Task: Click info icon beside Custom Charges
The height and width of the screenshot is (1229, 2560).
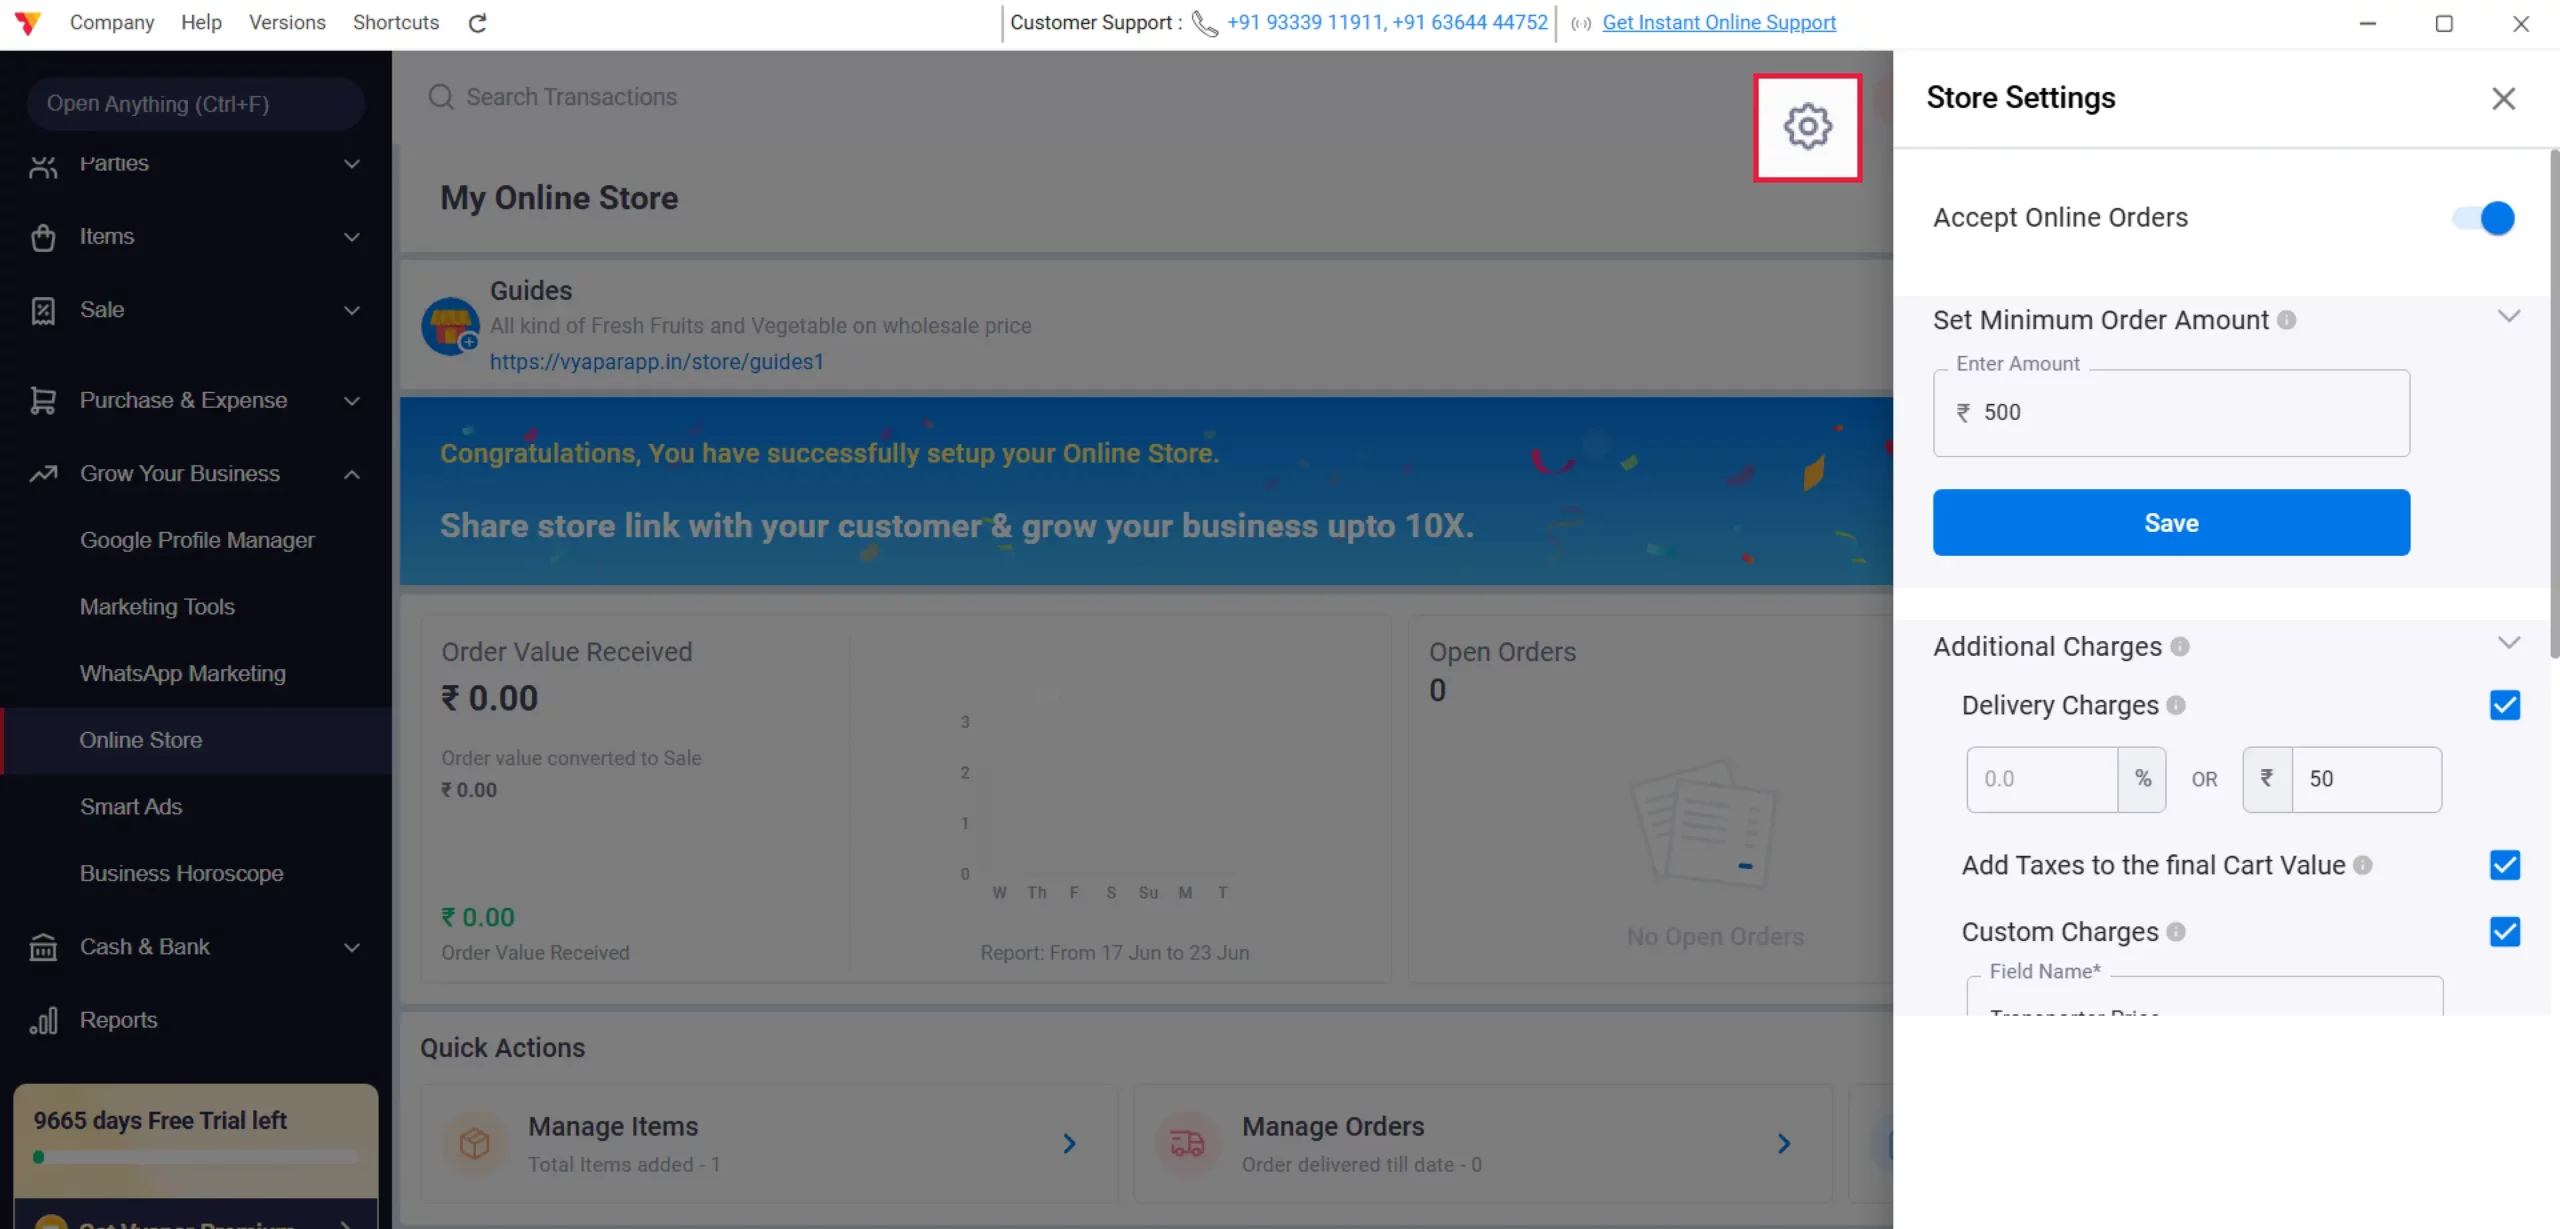Action: click(x=2176, y=932)
